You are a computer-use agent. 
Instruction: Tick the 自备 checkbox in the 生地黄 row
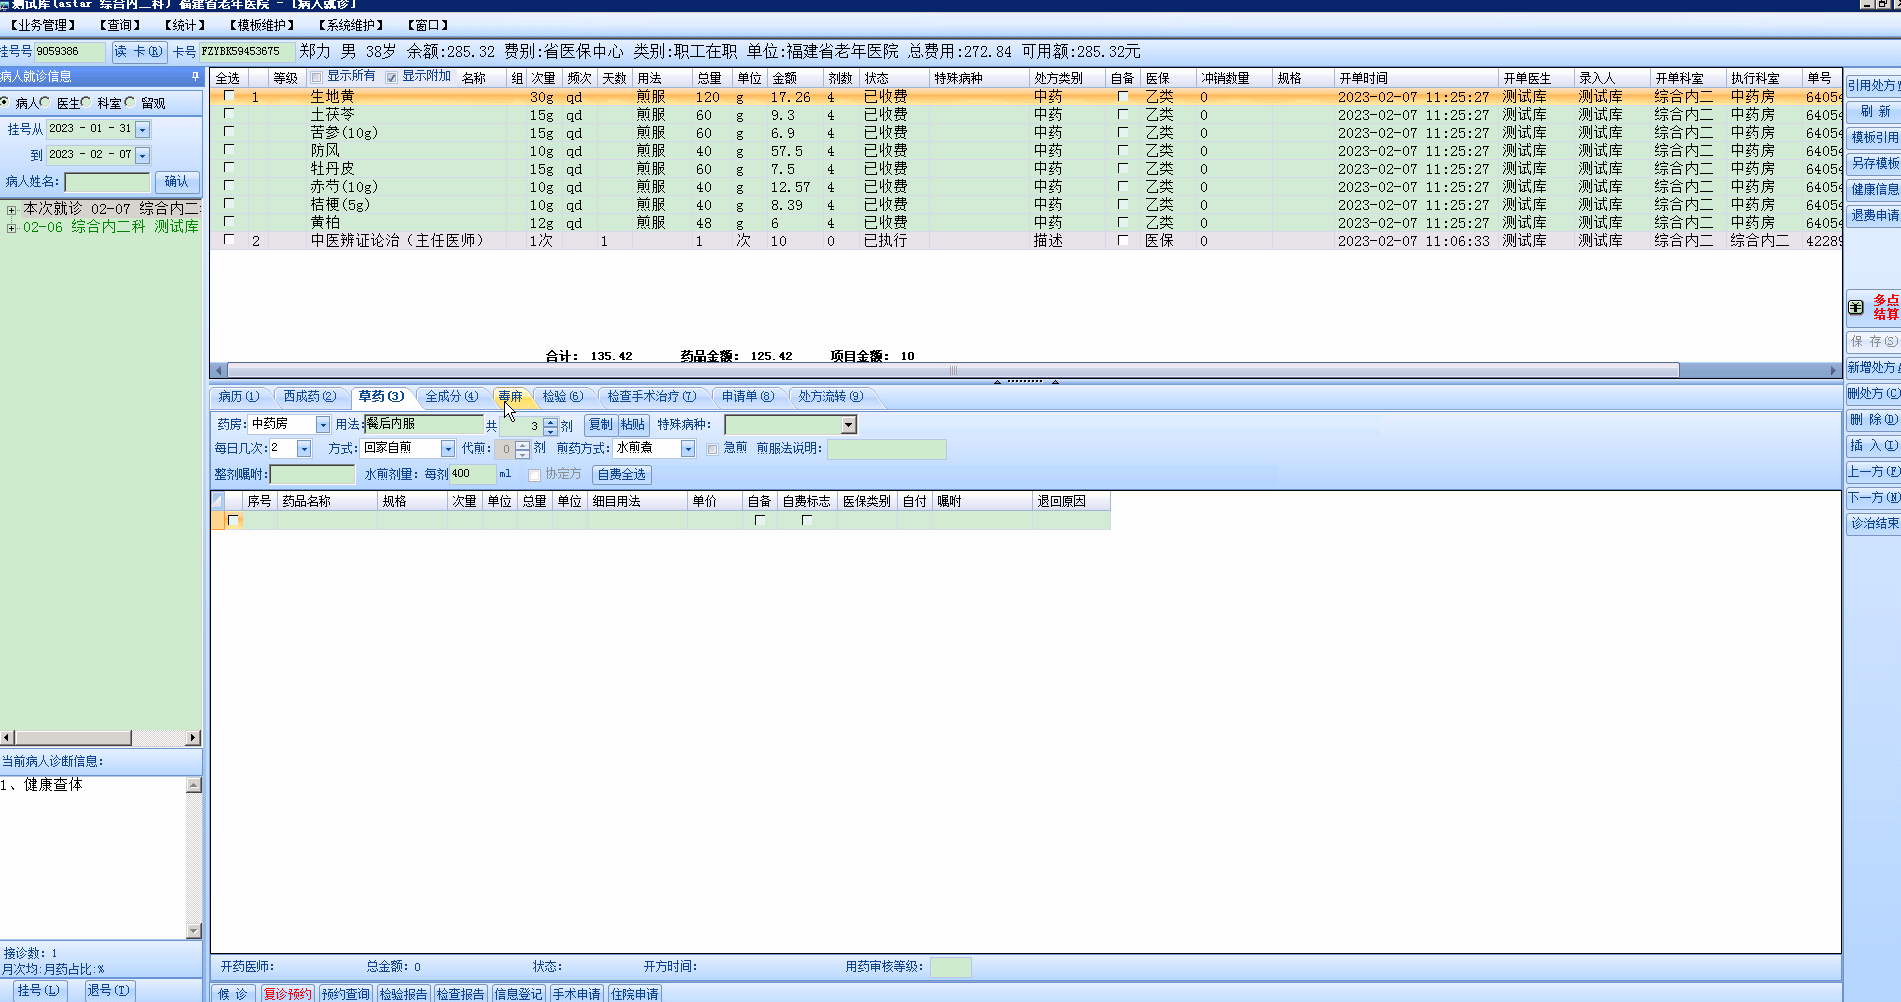(x=1123, y=97)
